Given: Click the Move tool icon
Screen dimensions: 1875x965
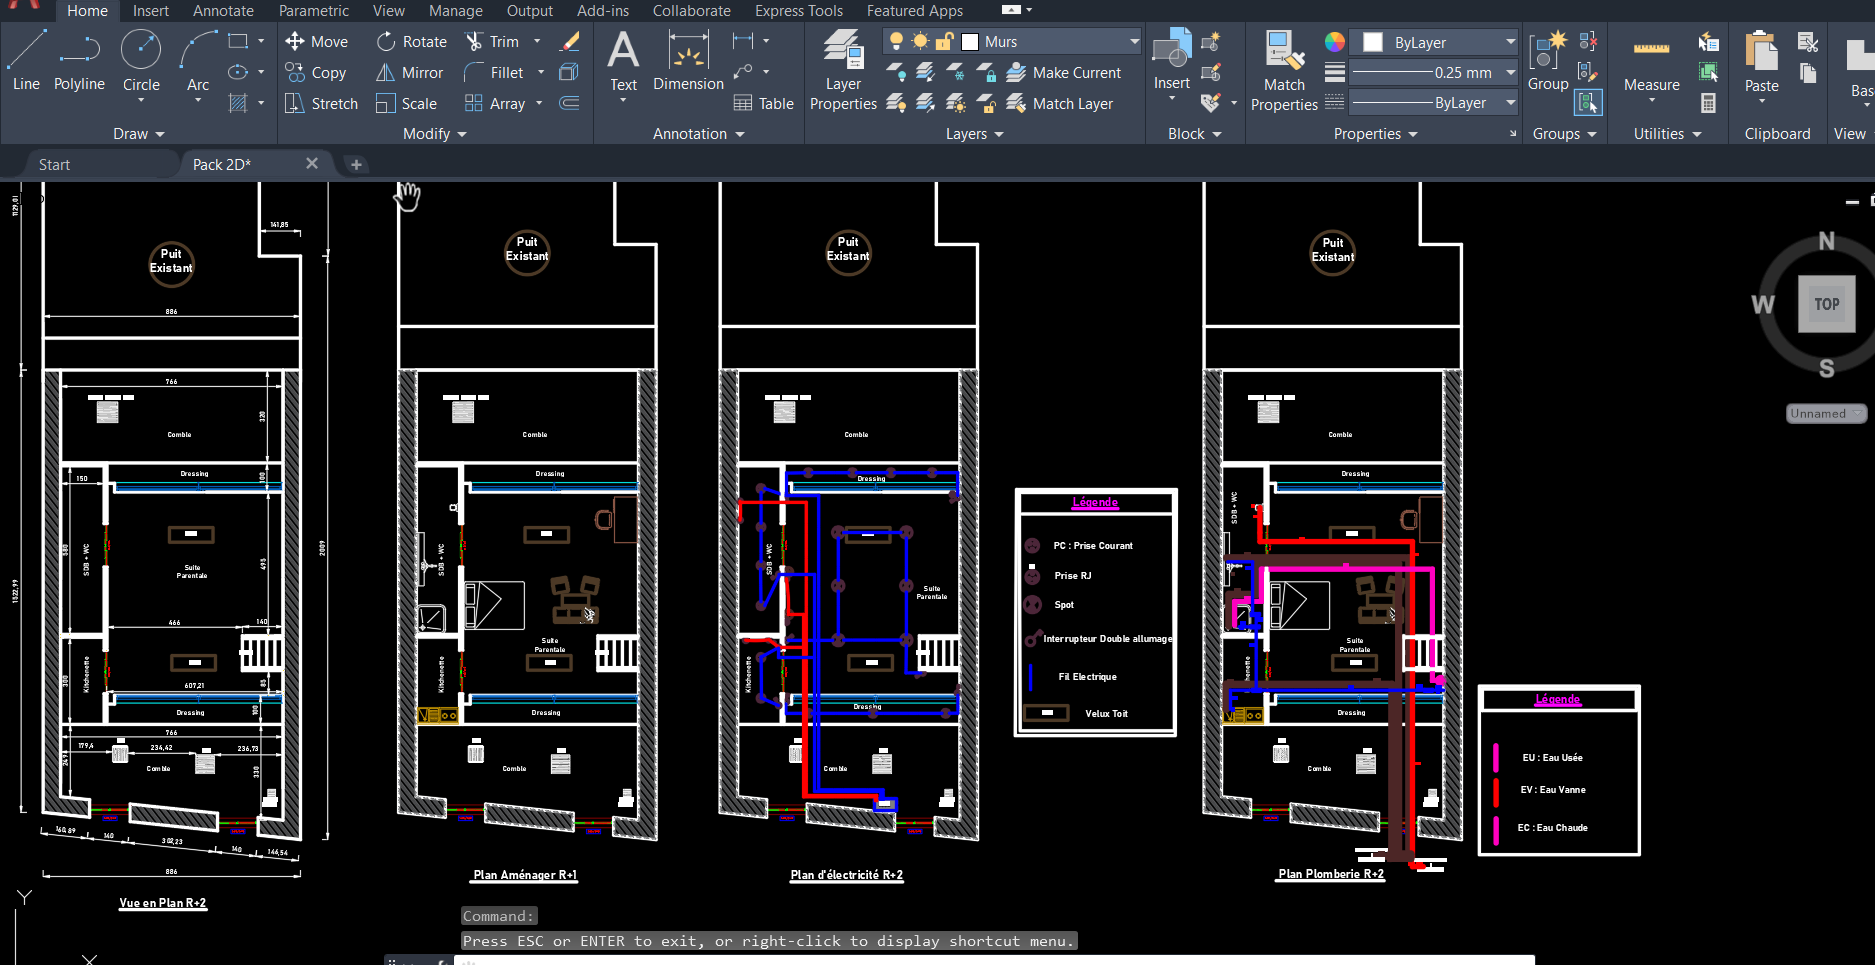Looking at the screenshot, I should pyautogui.click(x=295, y=41).
